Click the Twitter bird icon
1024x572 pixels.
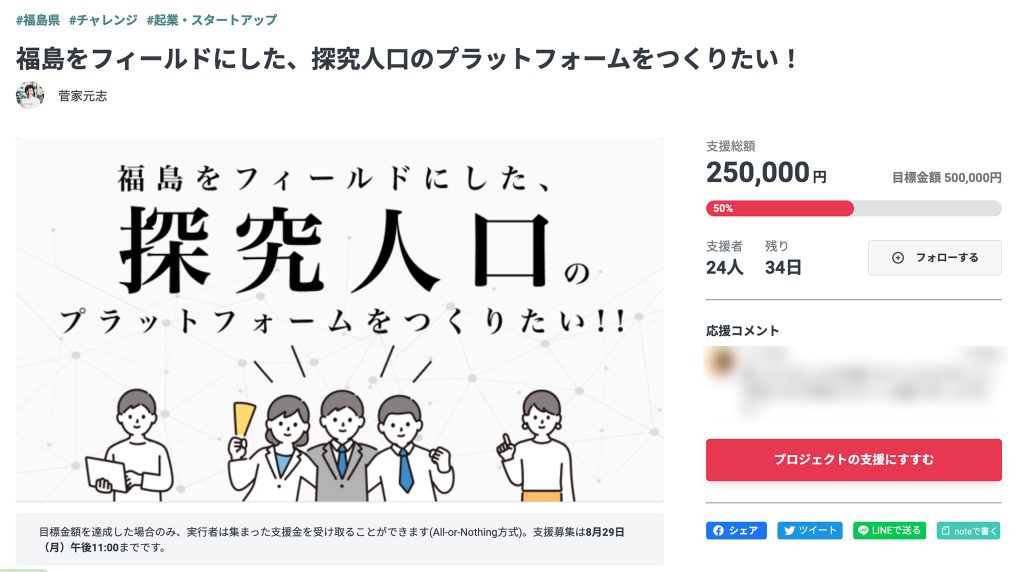pos(790,531)
